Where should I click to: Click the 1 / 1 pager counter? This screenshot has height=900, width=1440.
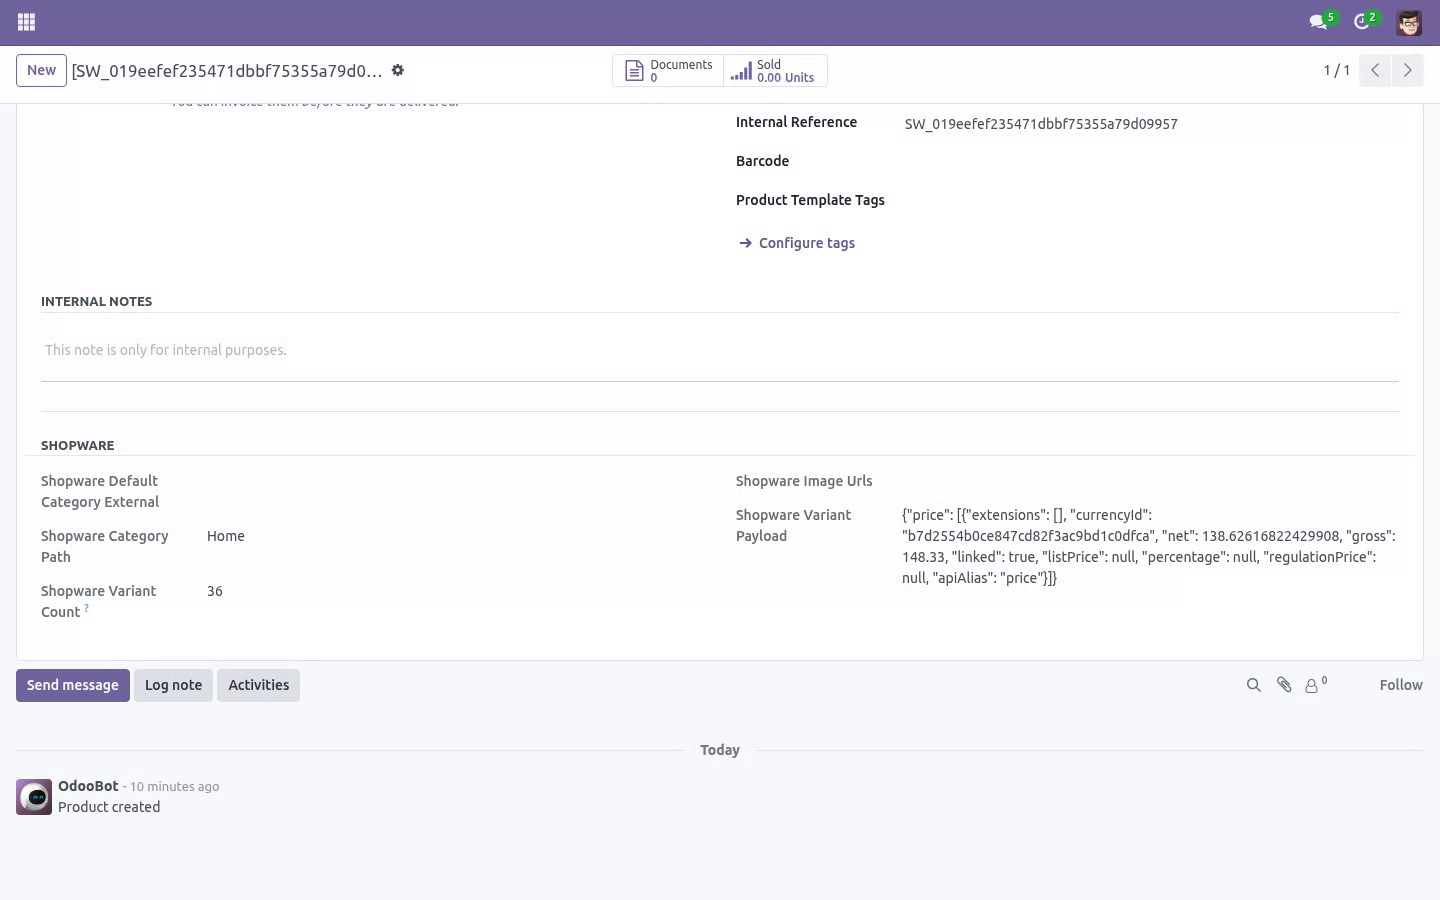[1337, 70]
